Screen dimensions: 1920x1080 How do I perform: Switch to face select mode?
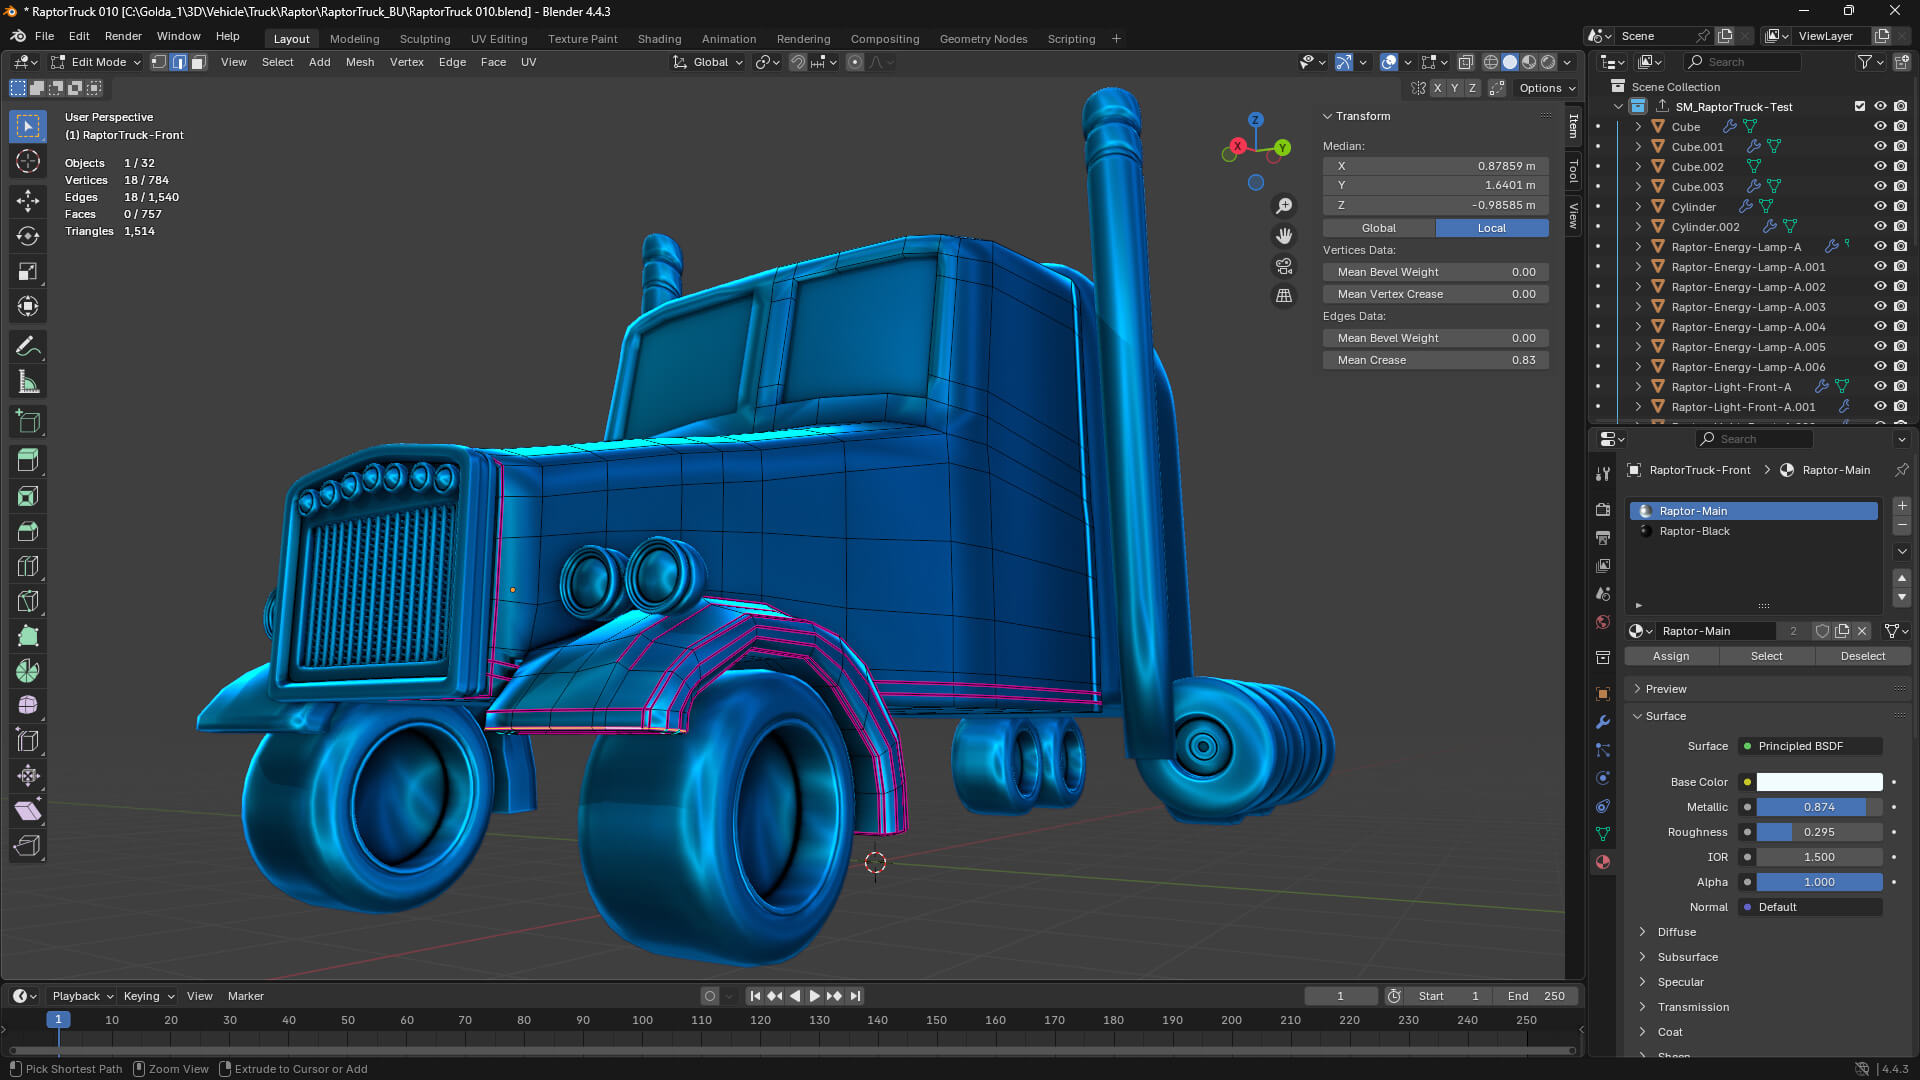pyautogui.click(x=199, y=62)
